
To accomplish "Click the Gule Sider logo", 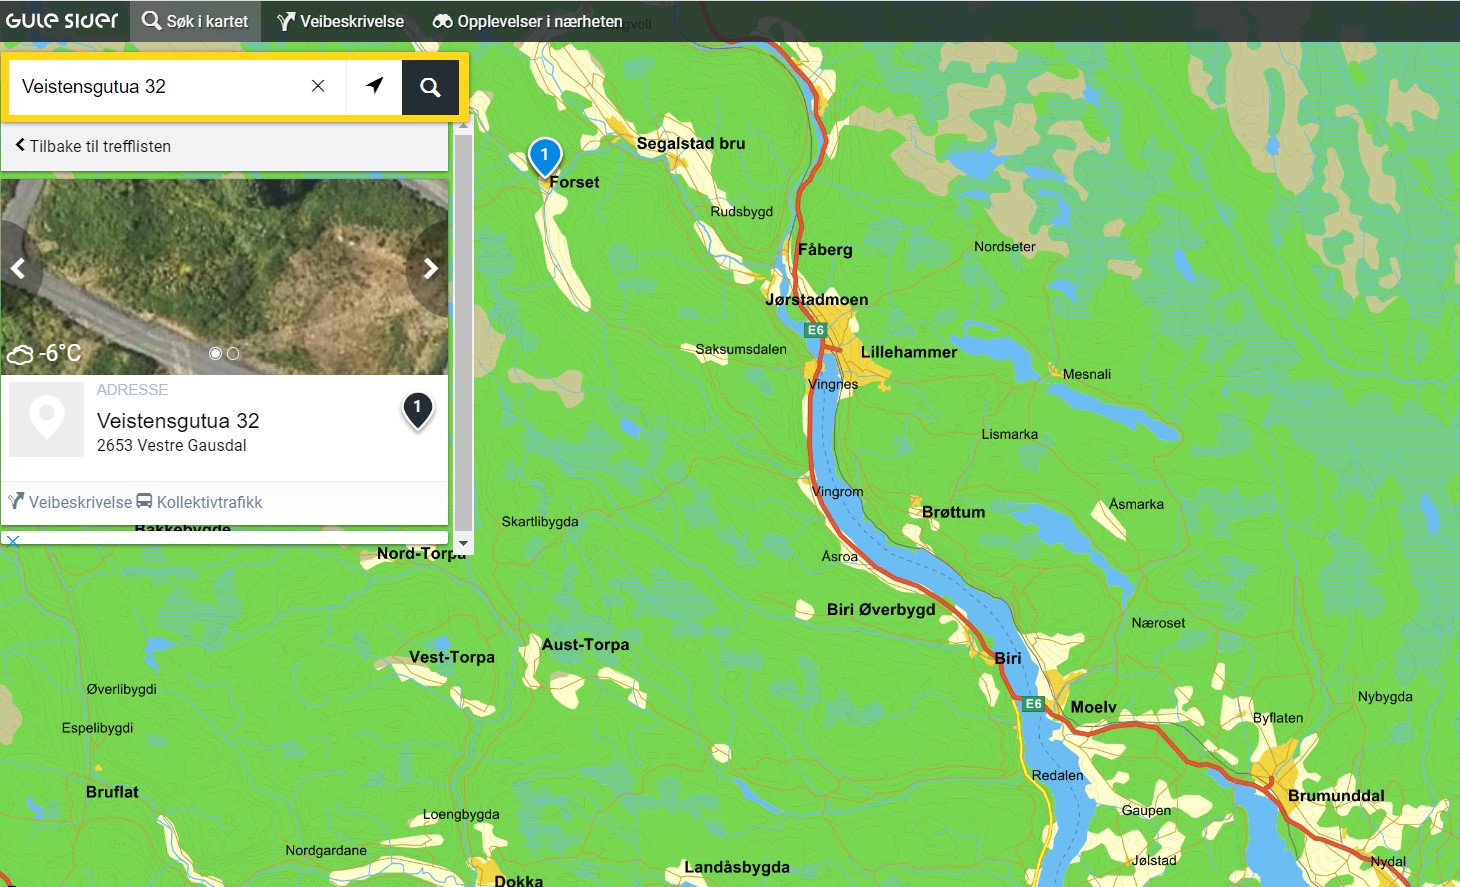I will [x=62, y=21].
